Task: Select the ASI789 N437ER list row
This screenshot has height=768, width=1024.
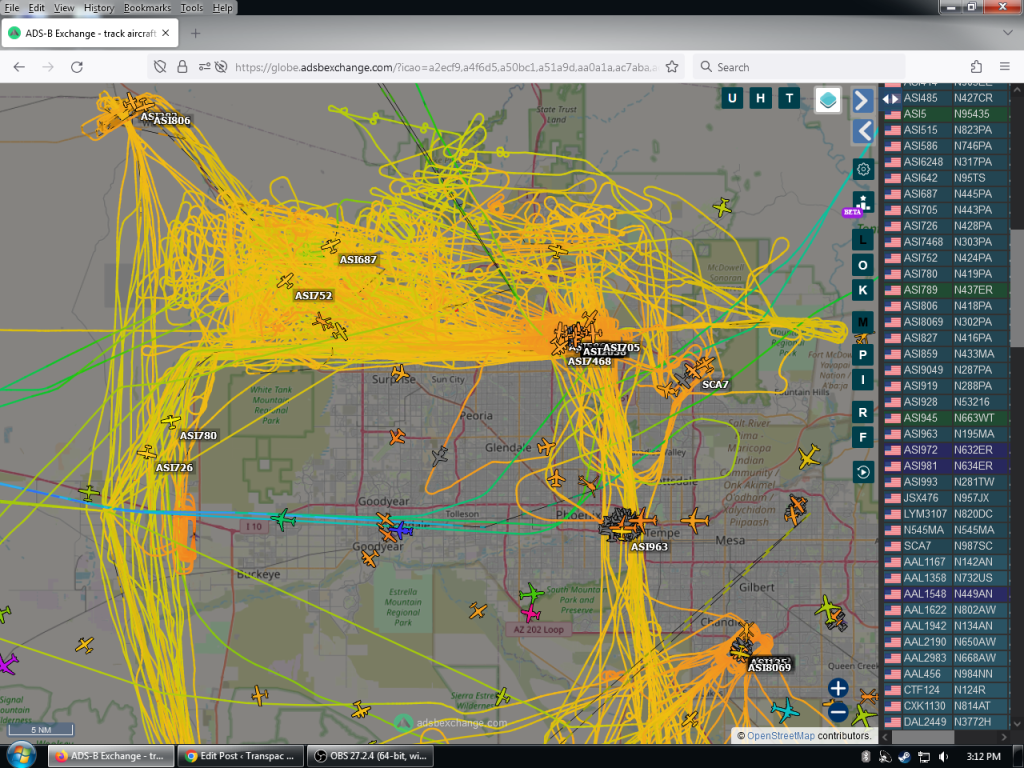Action: 946,290
